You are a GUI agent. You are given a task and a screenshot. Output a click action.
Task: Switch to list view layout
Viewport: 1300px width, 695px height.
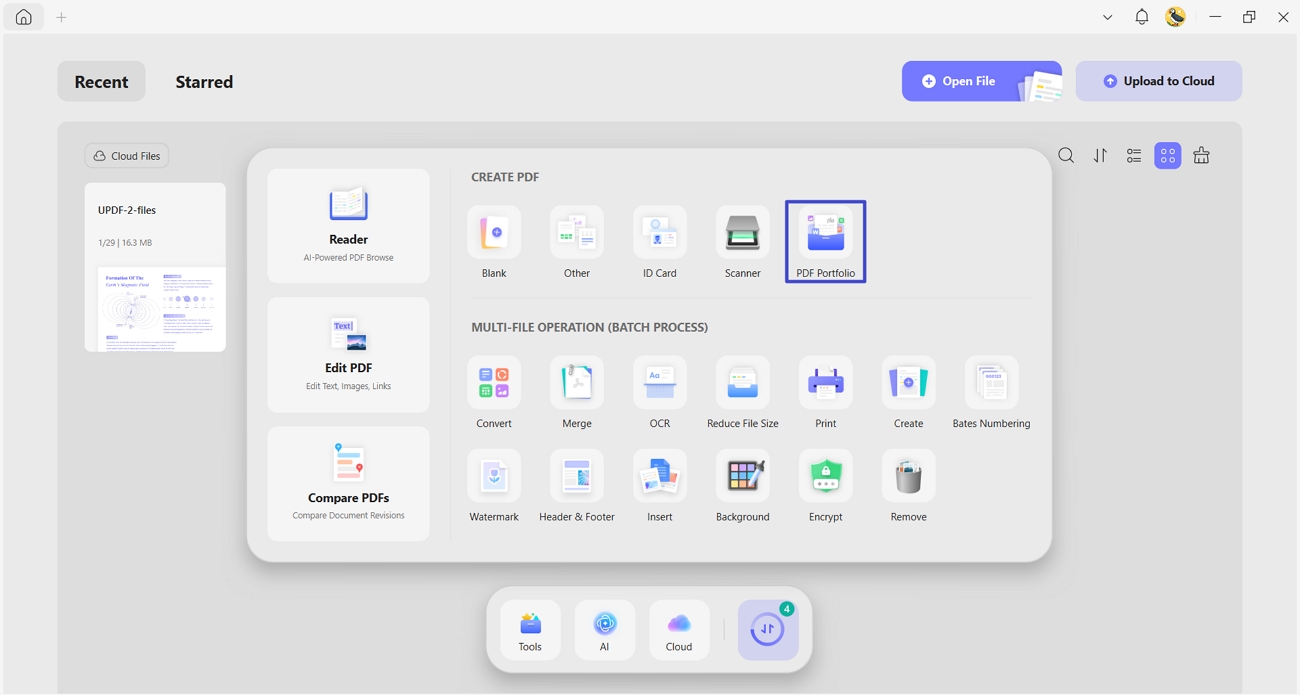click(x=1134, y=156)
